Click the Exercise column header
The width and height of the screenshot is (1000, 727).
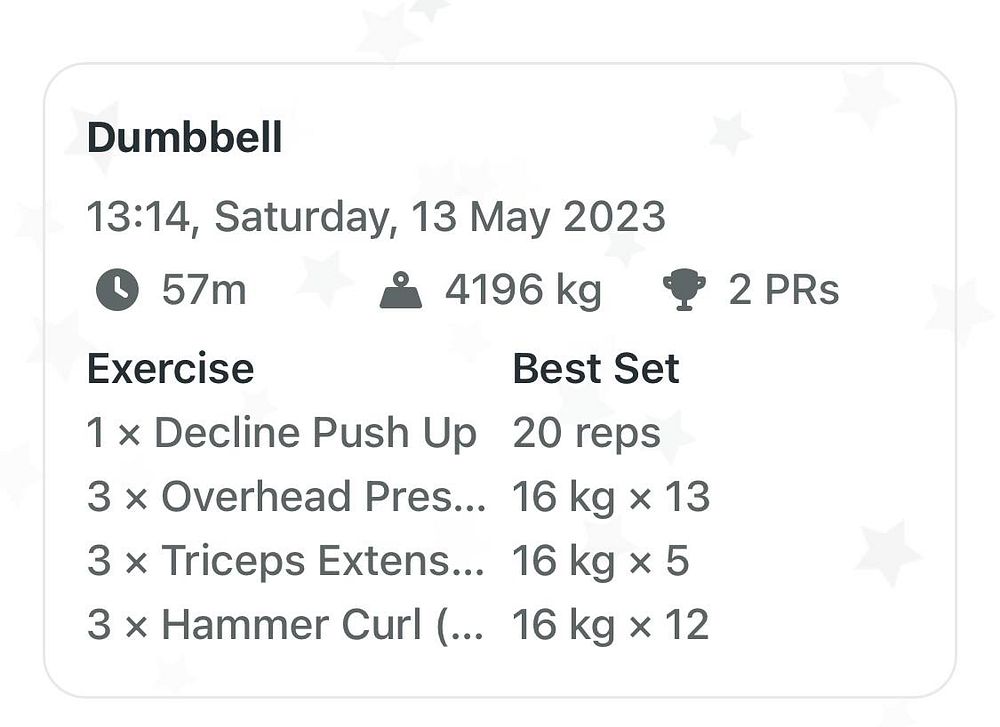click(x=170, y=369)
